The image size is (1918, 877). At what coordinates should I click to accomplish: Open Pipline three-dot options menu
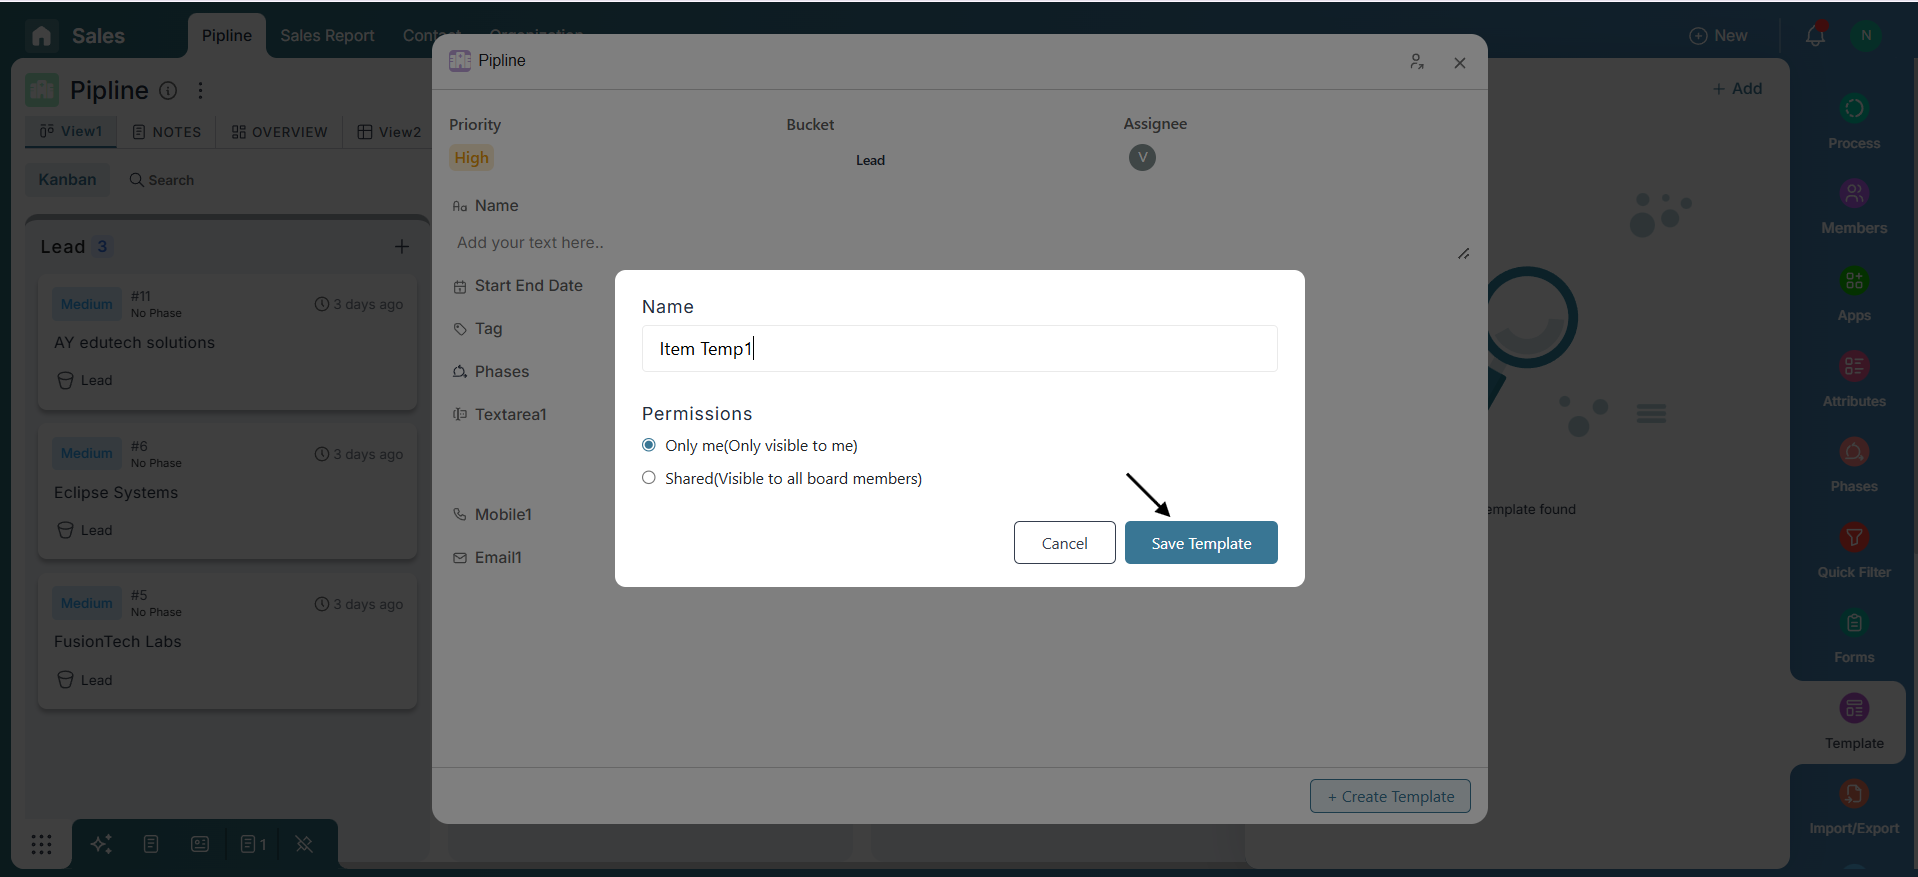tap(201, 91)
